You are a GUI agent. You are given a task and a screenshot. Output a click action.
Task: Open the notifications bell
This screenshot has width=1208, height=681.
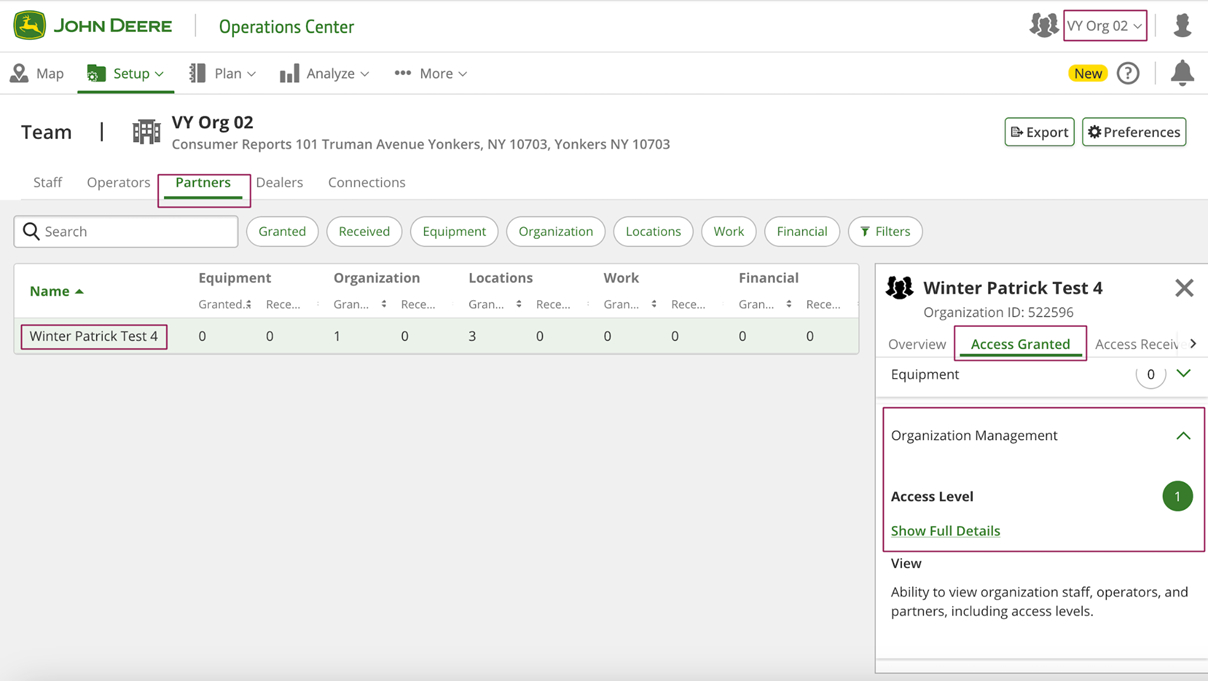pyautogui.click(x=1182, y=73)
